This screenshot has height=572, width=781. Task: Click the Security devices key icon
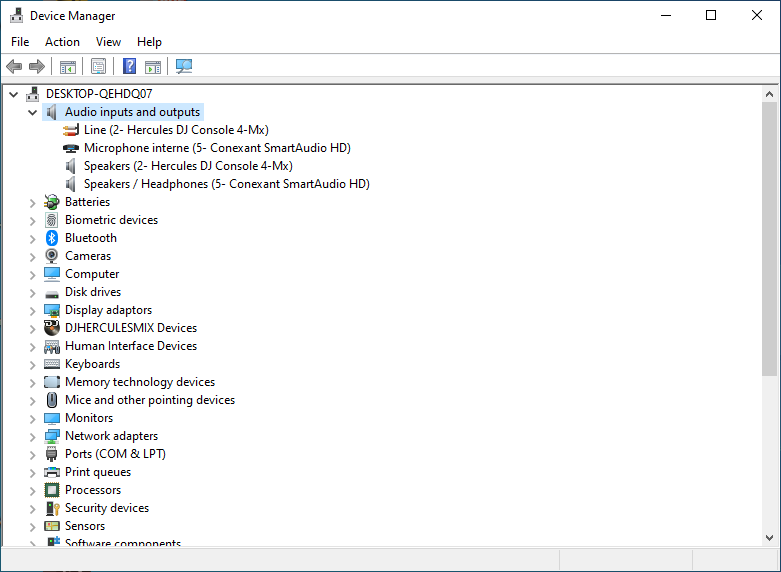coord(52,508)
